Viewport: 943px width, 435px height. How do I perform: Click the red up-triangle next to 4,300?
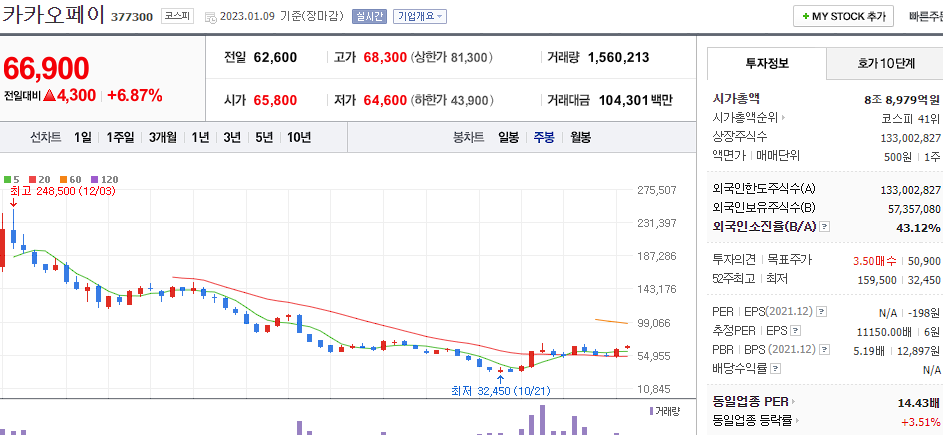click(49, 95)
